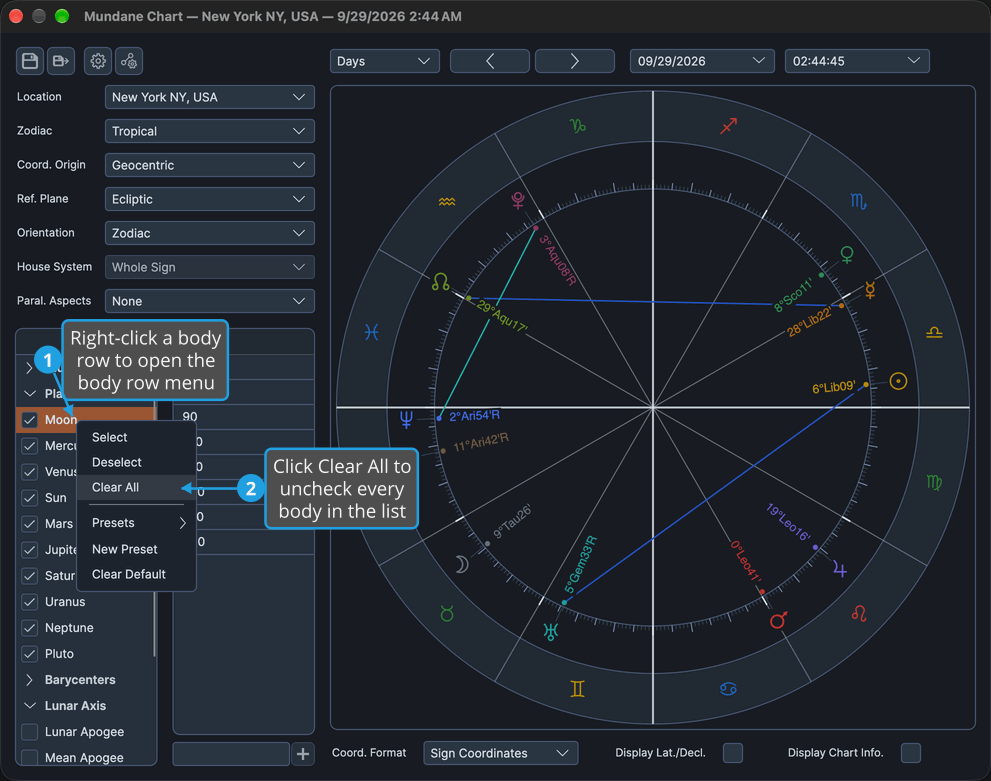991x781 pixels.
Task: Click the Moon crescent glyph on the chart
Action: point(462,564)
